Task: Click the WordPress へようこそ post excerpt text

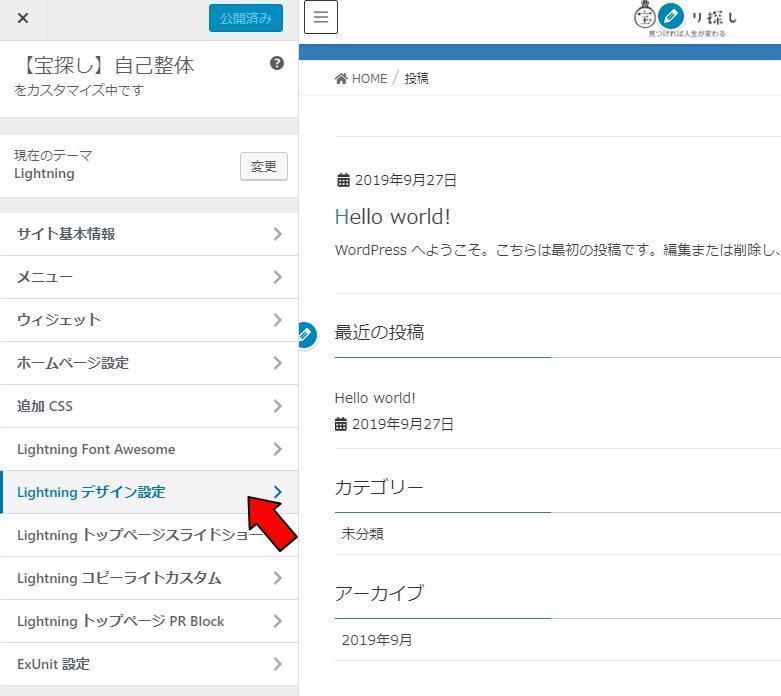Action: (x=558, y=250)
